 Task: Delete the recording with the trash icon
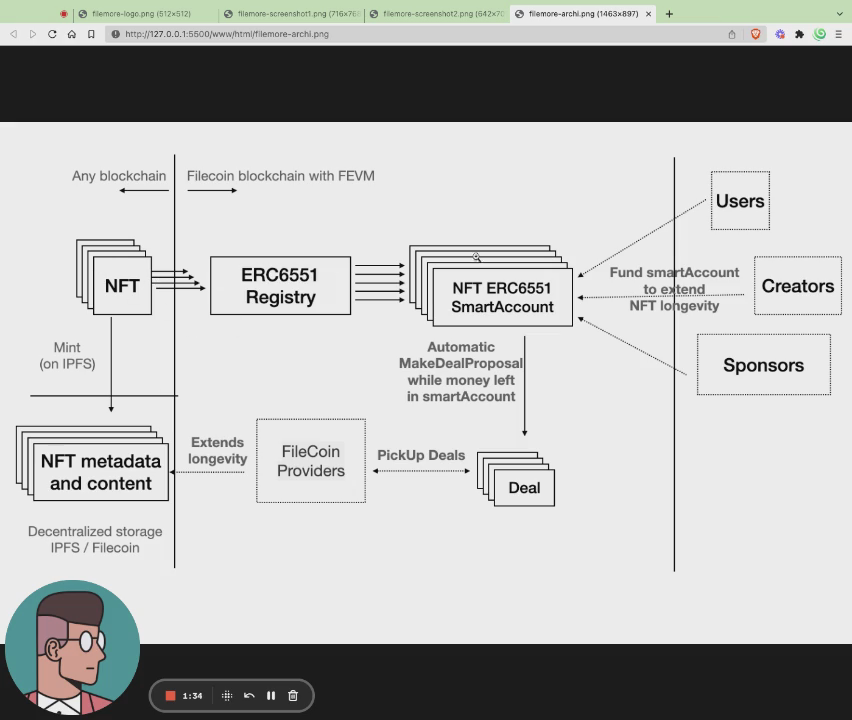coord(293,696)
